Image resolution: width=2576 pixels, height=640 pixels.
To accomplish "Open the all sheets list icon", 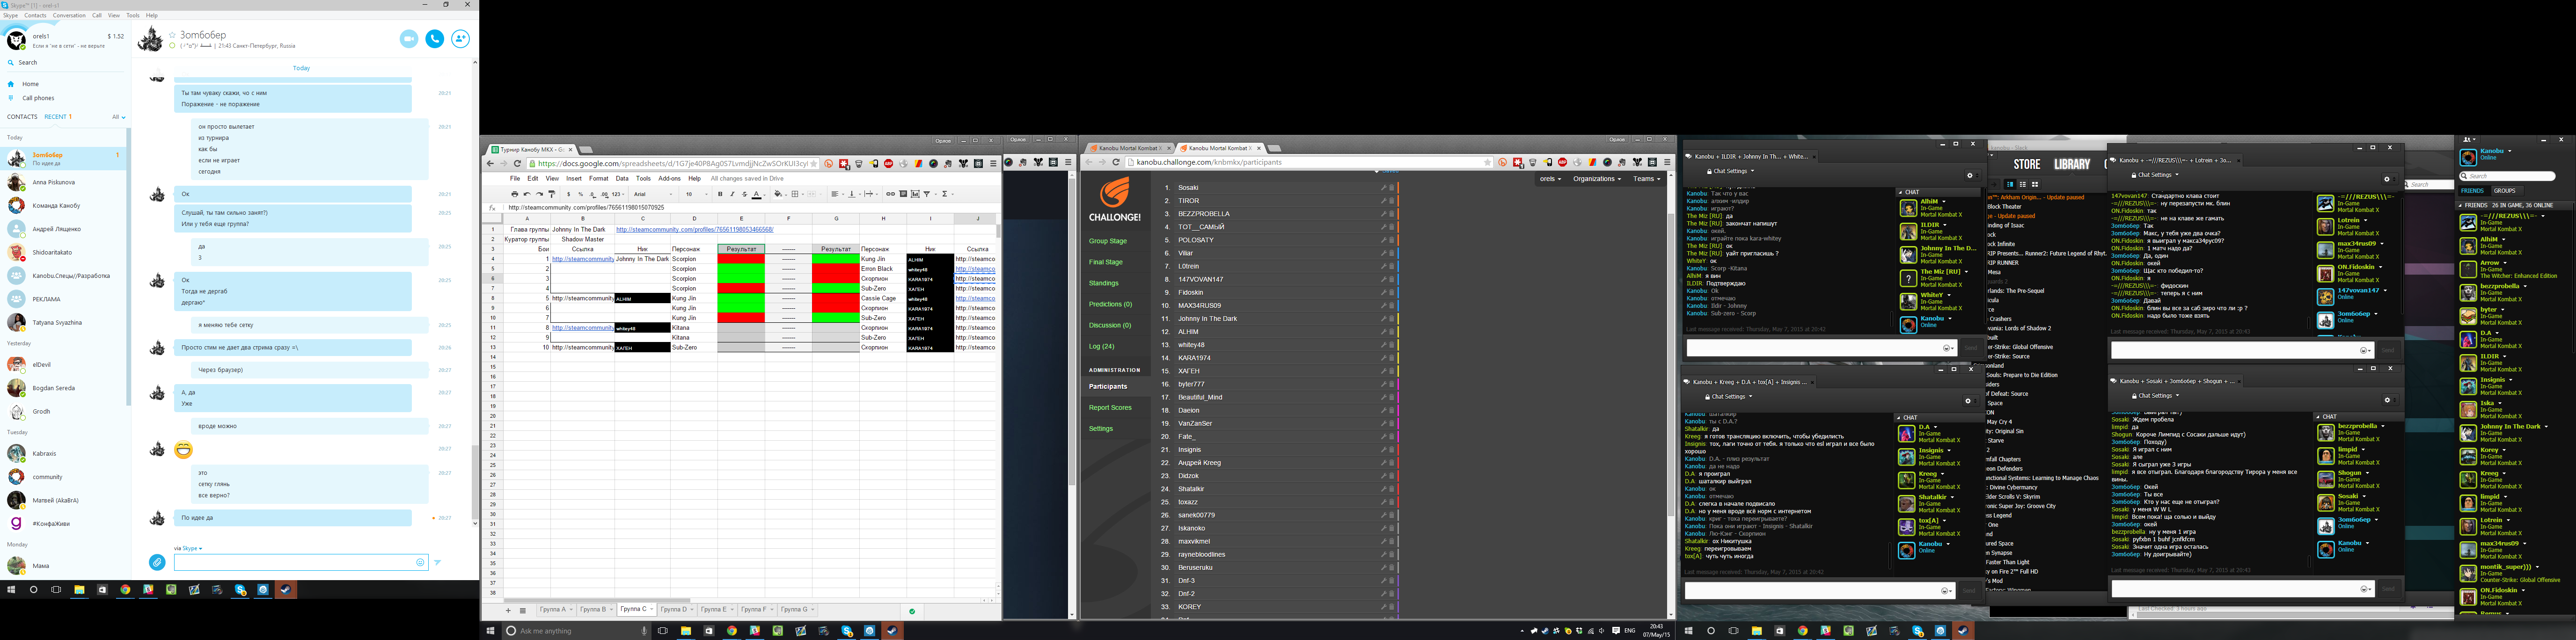I will click(523, 610).
